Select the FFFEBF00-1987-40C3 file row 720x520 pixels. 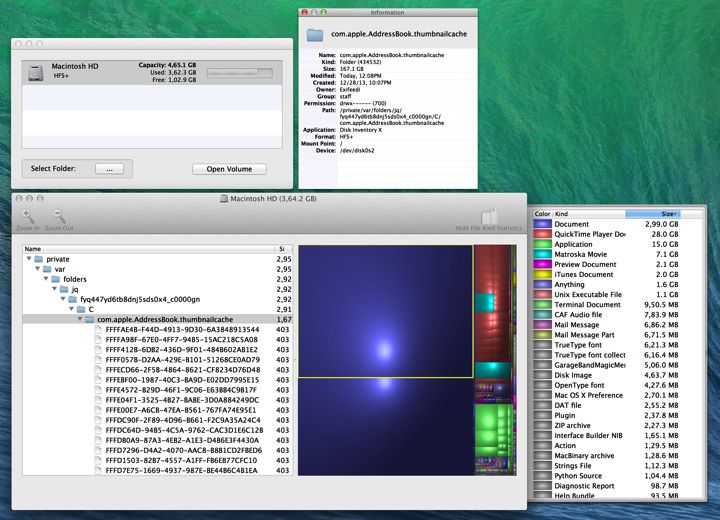[x=157, y=380]
